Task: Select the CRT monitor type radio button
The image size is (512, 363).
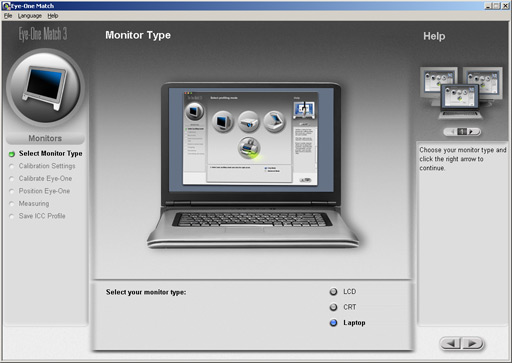Action: (x=333, y=307)
